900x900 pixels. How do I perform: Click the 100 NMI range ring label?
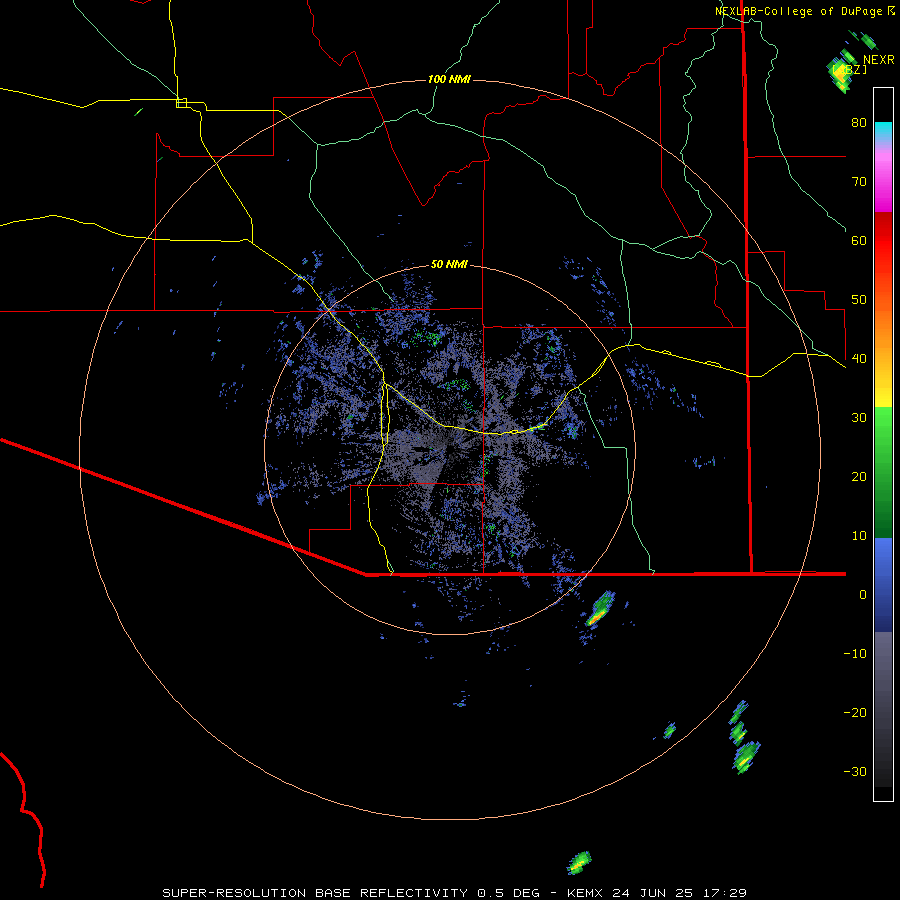click(449, 79)
